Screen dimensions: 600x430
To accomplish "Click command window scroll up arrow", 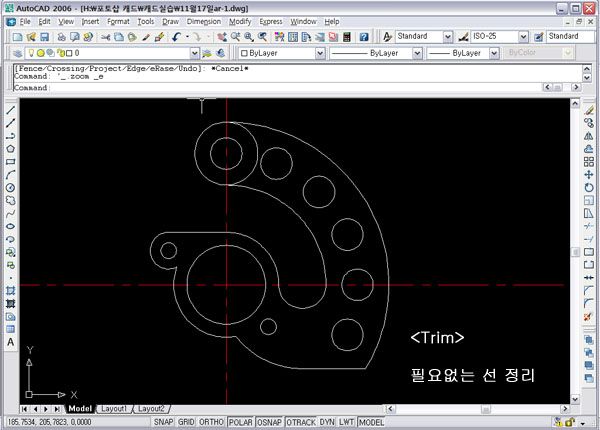I will coord(587,68).
